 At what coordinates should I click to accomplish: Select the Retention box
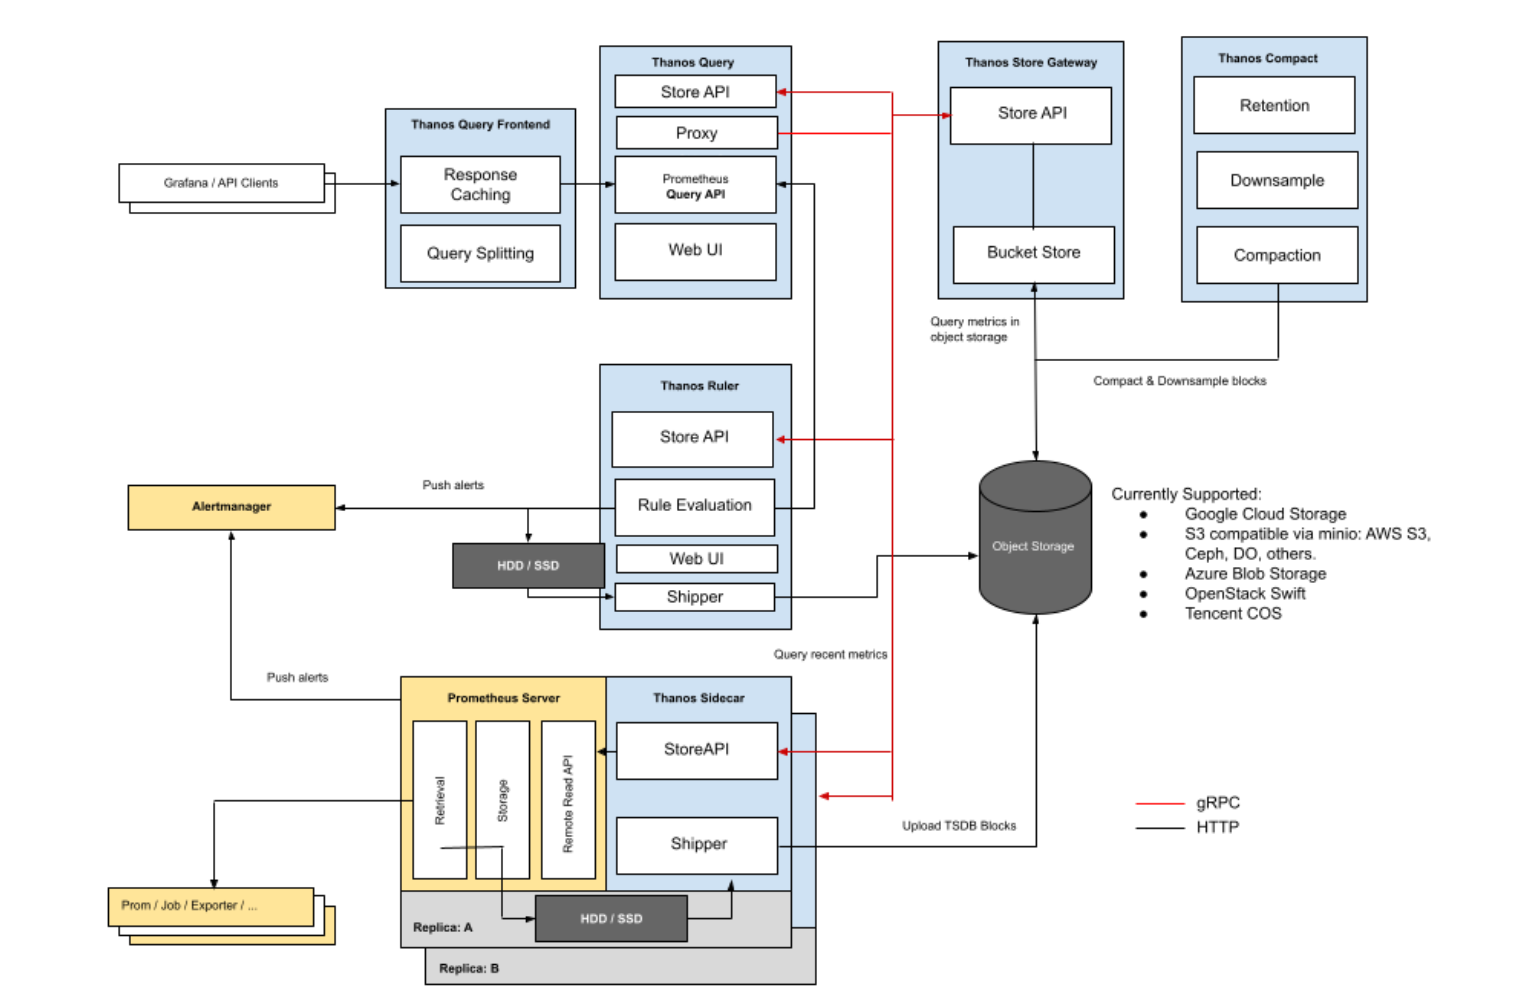(1274, 105)
